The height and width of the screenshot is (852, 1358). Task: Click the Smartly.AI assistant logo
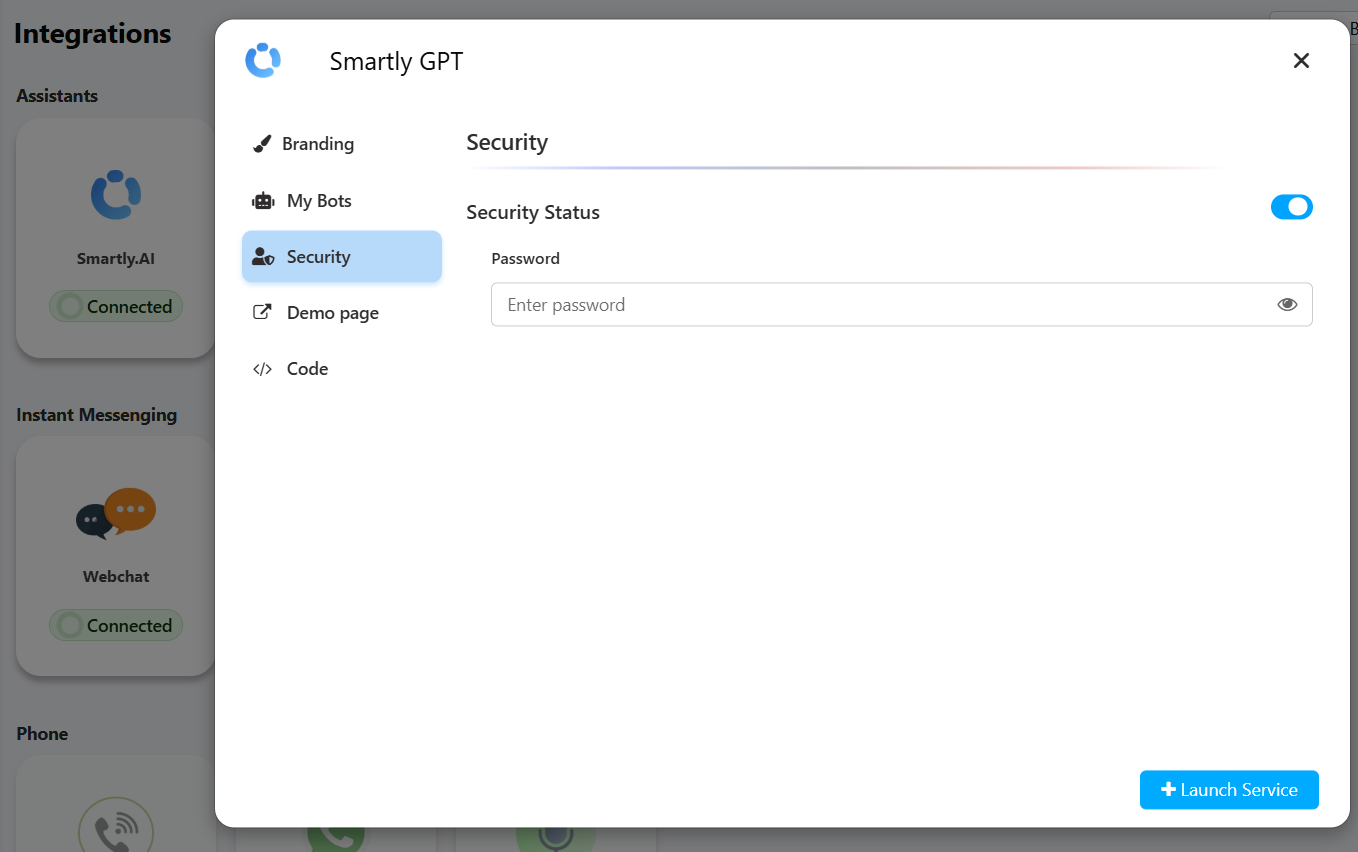click(116, 195)
